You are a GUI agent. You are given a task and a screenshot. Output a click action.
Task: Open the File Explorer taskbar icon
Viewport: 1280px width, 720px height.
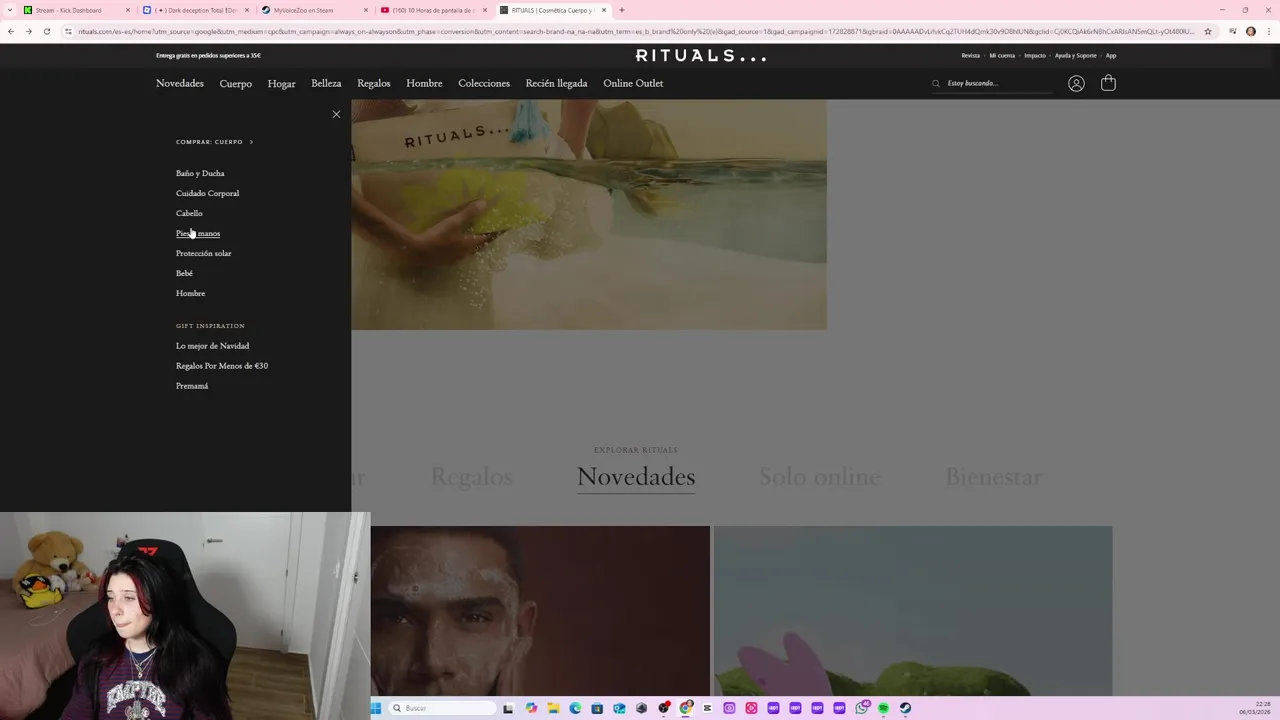tap(554, 708)
